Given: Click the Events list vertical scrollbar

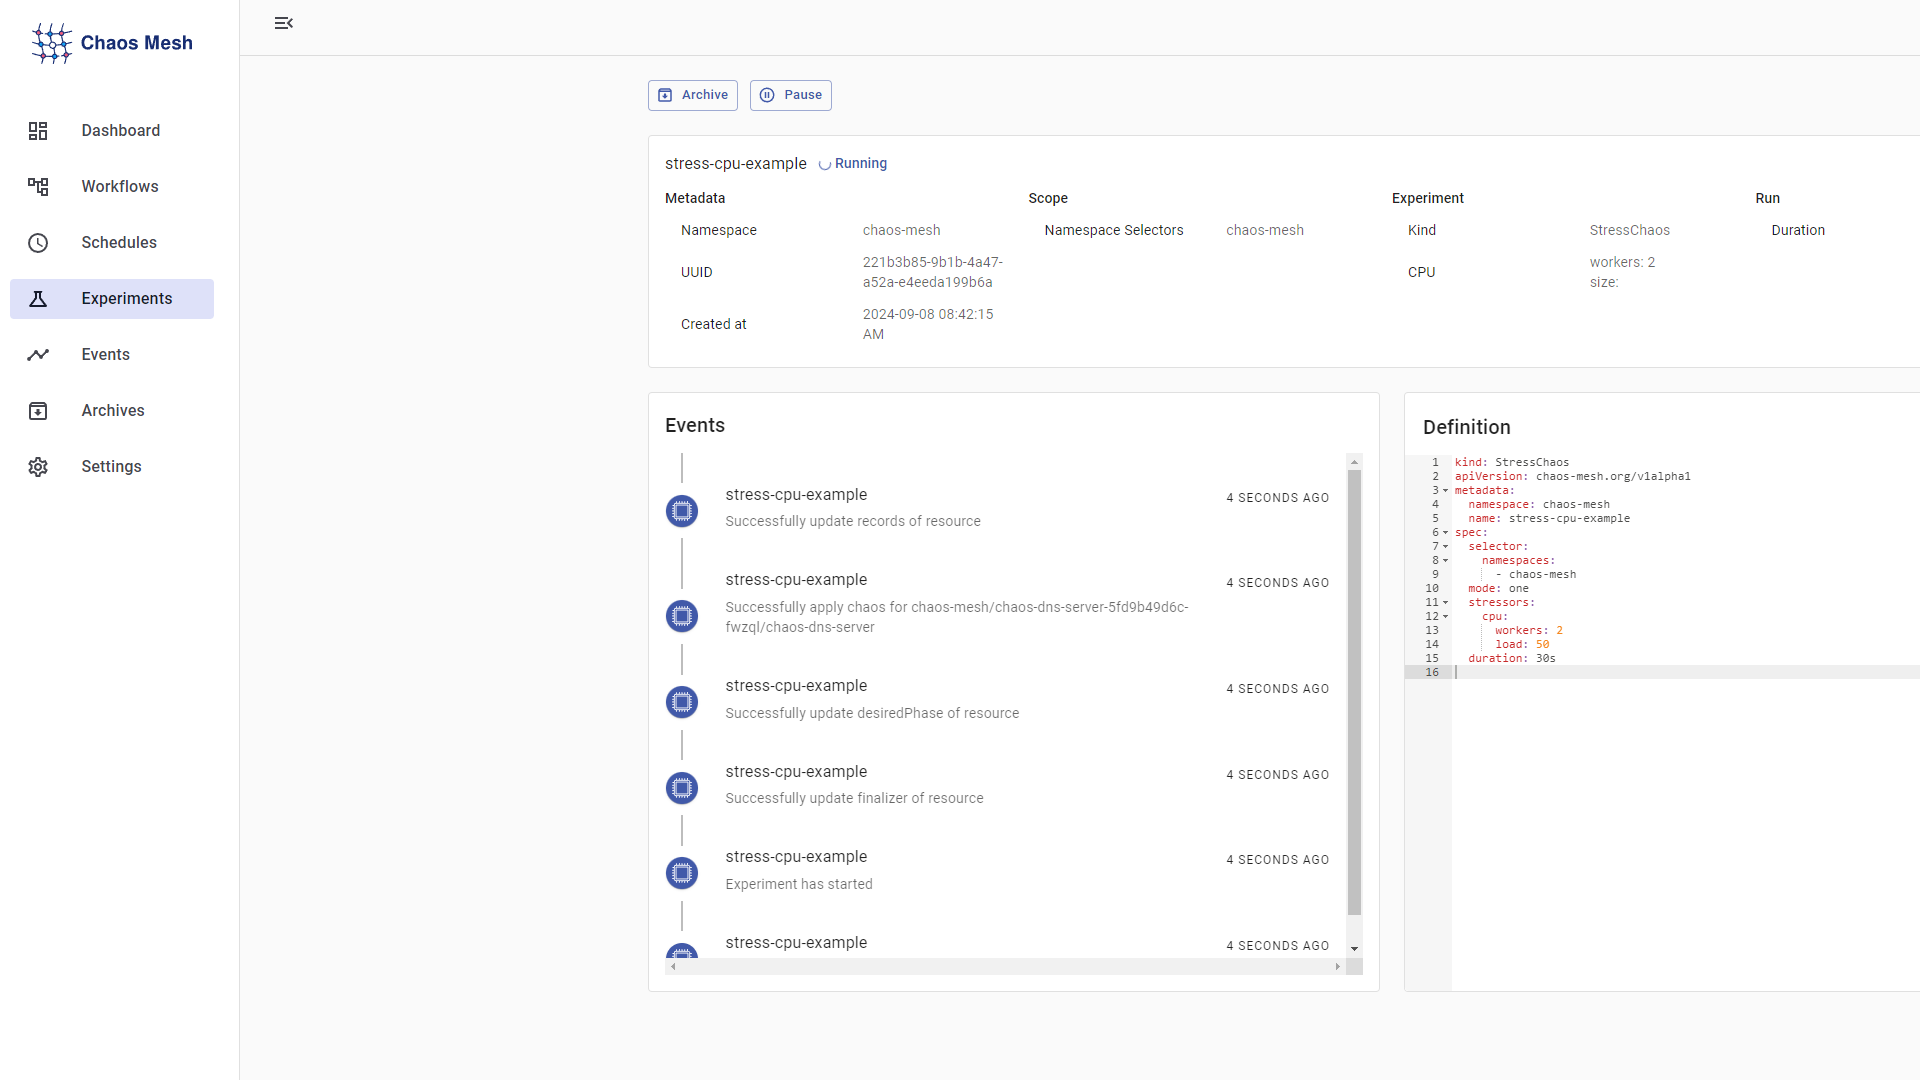Looking at the screenshot, I should [1354, 690].
